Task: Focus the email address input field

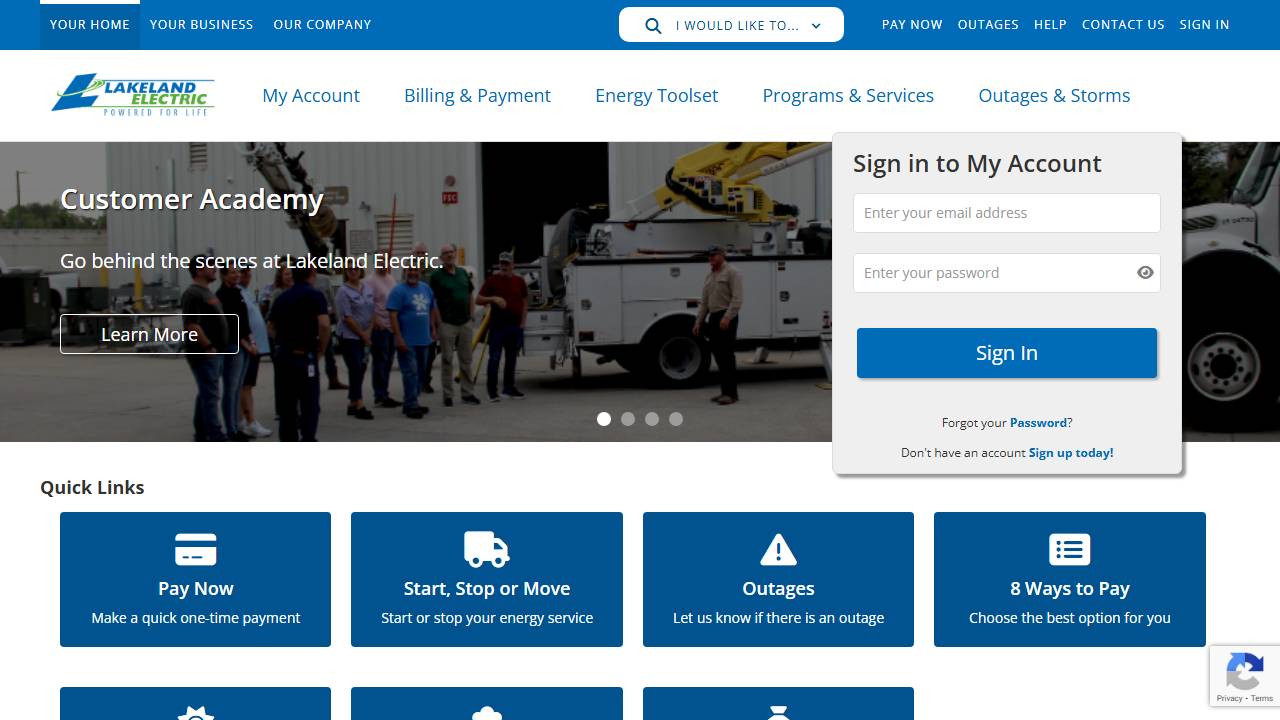Action: [1006, 213]
